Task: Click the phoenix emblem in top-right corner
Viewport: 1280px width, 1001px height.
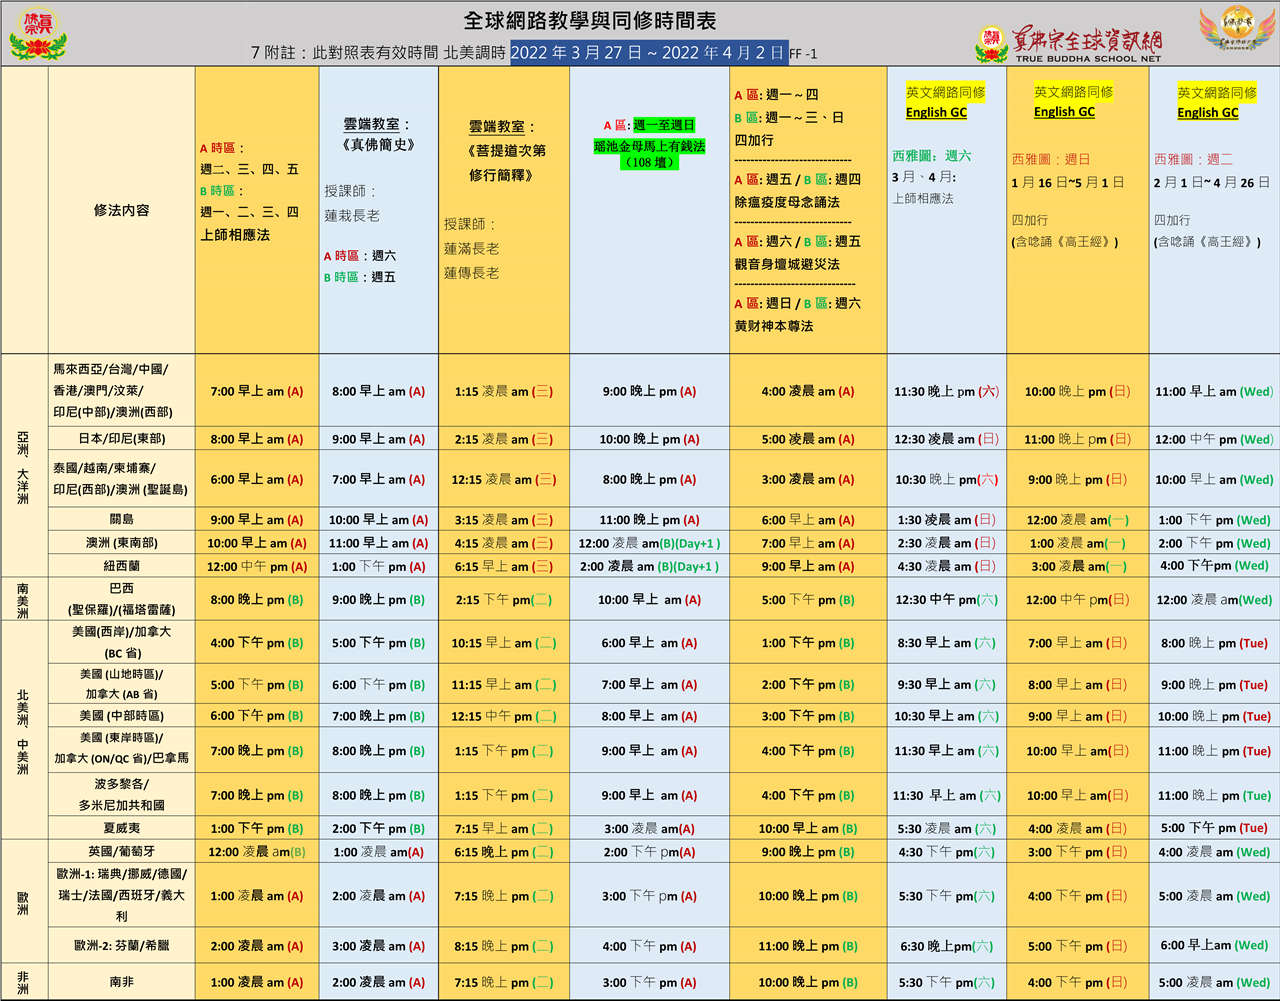Action: tap(1238, 30)
